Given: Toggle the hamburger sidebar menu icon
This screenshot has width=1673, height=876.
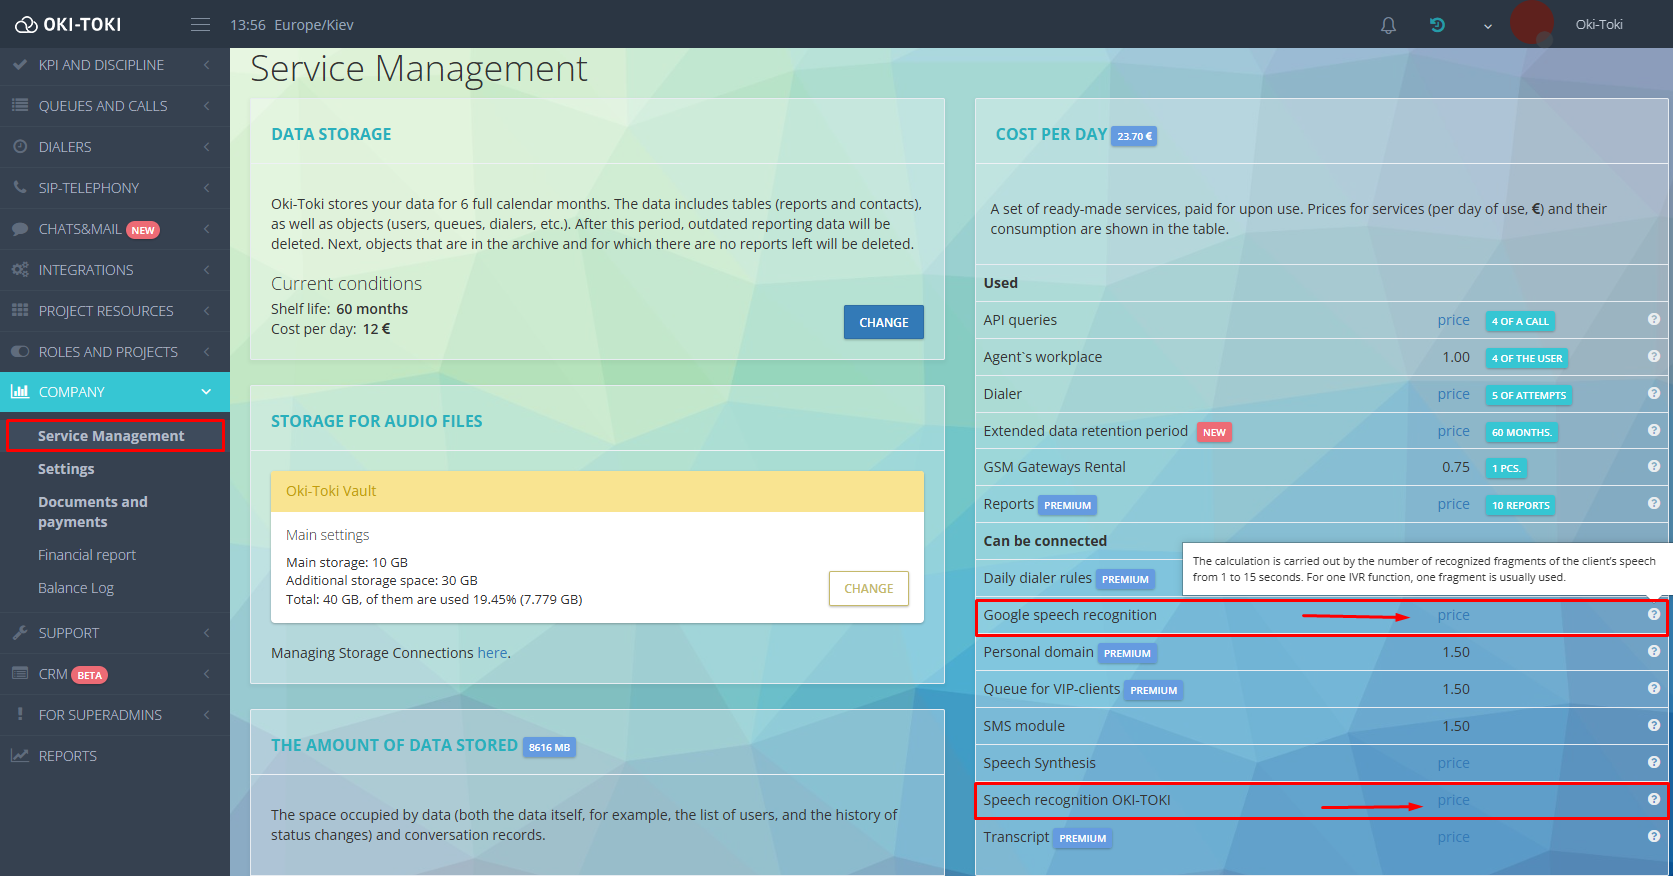Looking at the screenshot, I should pyautogui.click(x=200, y=24).
